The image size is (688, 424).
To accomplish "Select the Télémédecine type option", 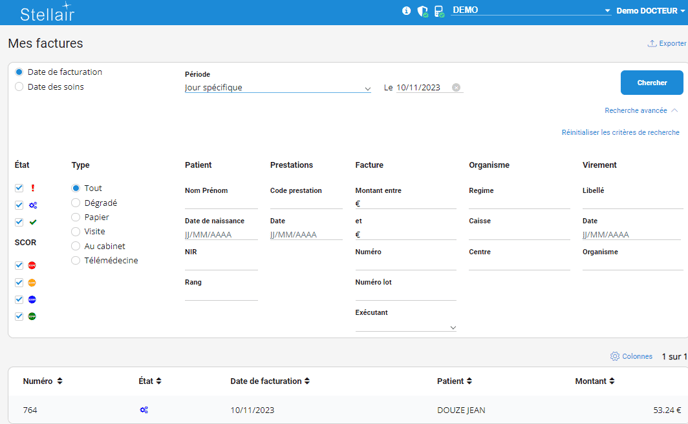I will pos(76,260).
